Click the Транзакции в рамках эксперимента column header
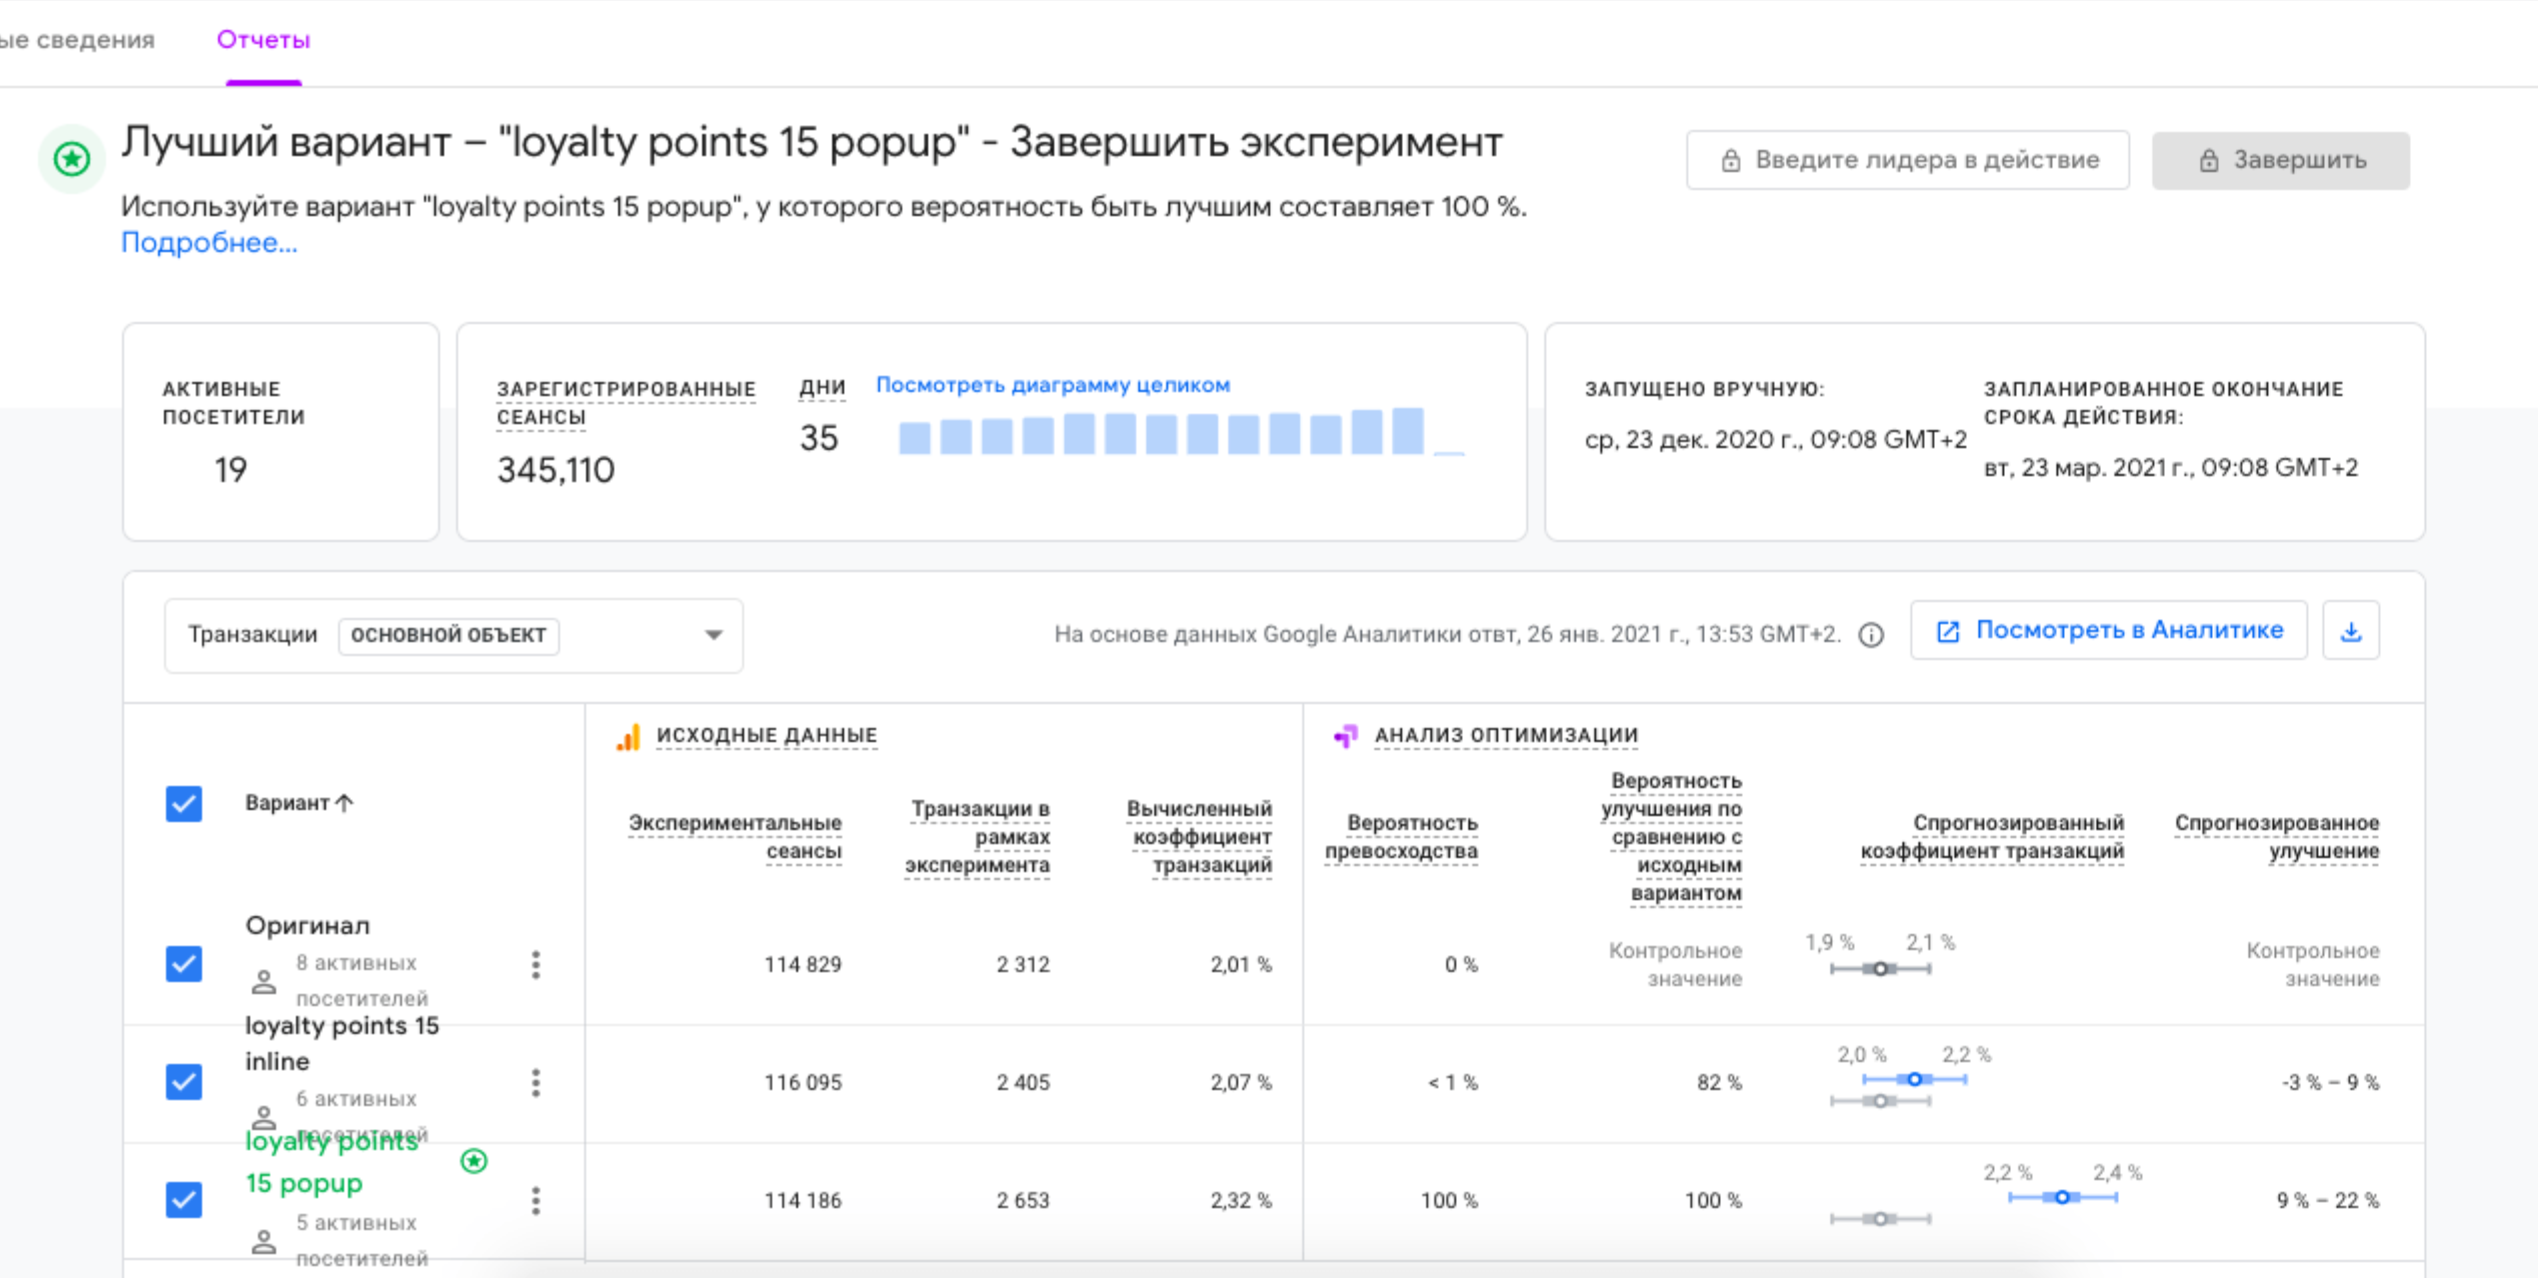Viewport: 2538px width, 1278px height. pyautogui.click(x=978, y=836)
